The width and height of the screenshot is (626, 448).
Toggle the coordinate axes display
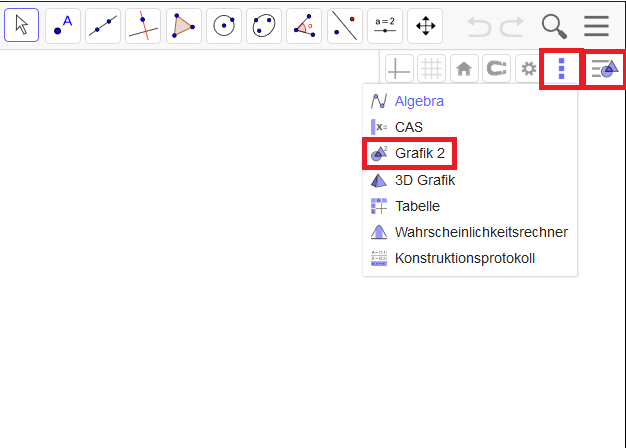click(399, 69)
